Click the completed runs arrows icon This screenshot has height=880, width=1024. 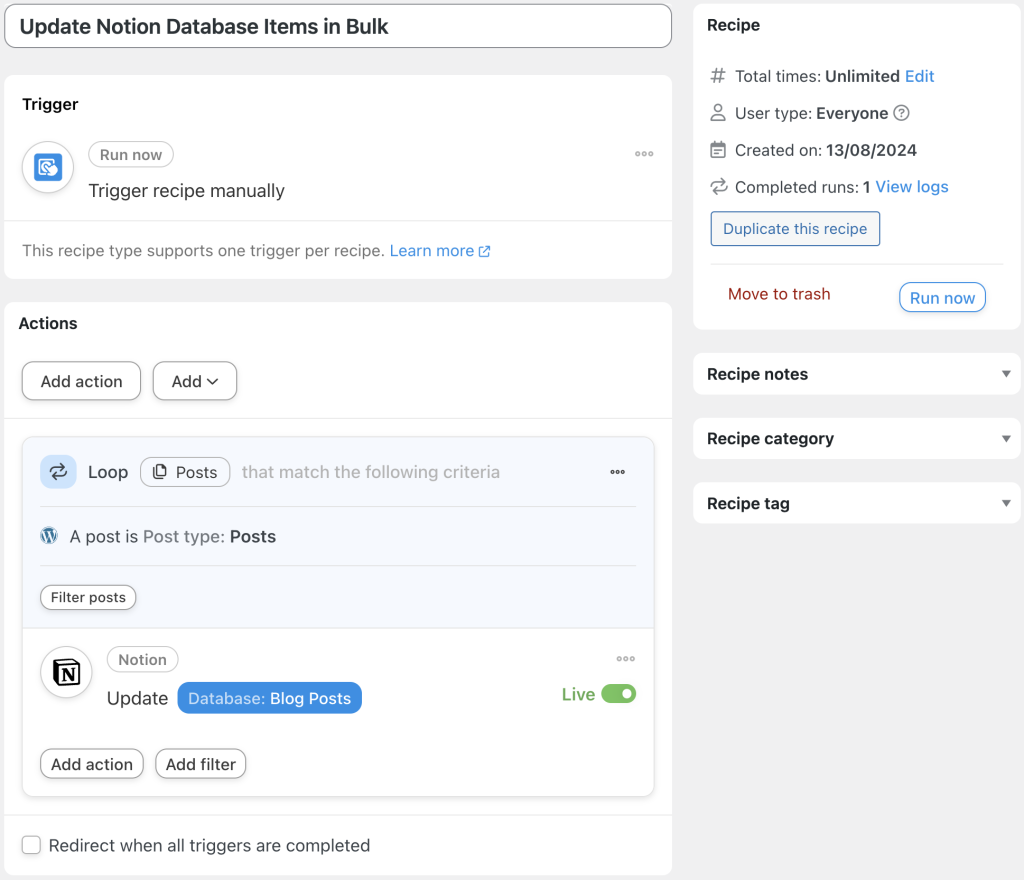(717, 187)
